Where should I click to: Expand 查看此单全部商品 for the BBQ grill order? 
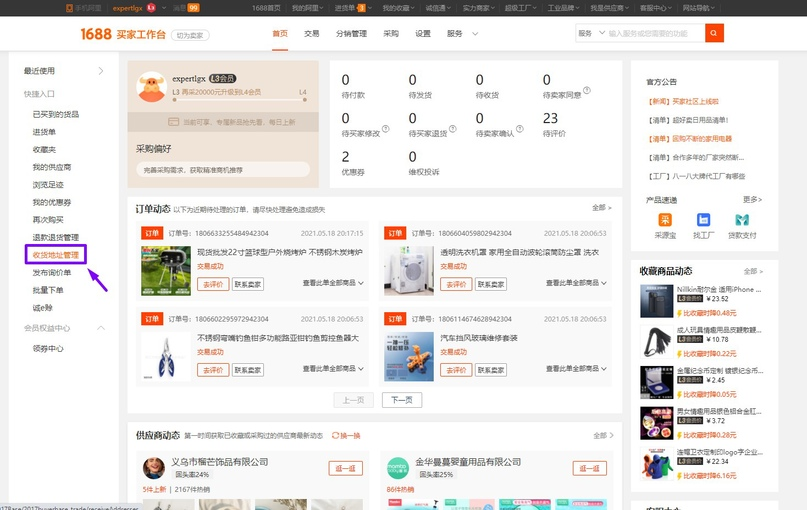333,283
